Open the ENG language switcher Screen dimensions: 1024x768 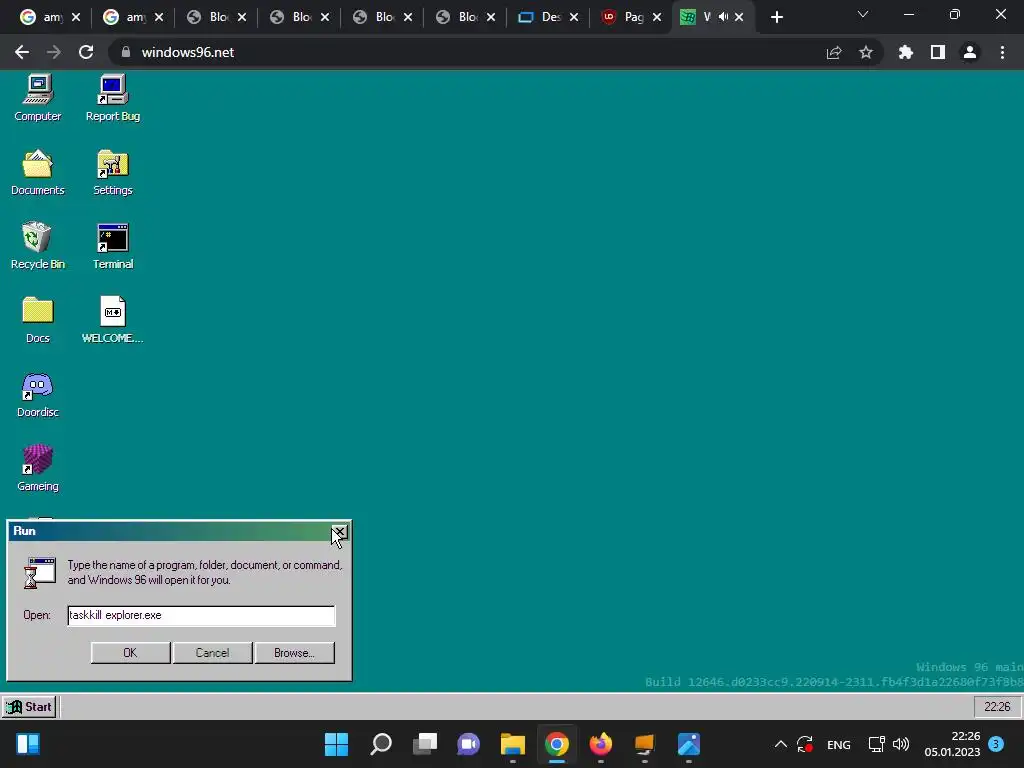(839, 744)
